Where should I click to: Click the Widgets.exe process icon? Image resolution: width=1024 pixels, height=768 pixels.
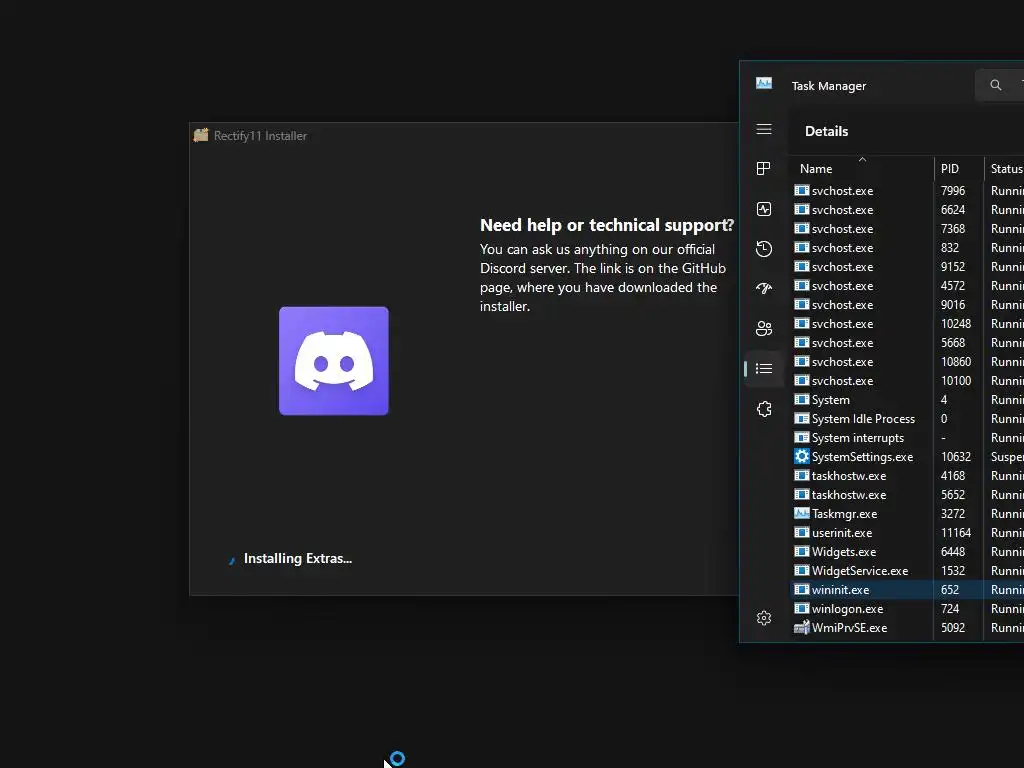801,552
